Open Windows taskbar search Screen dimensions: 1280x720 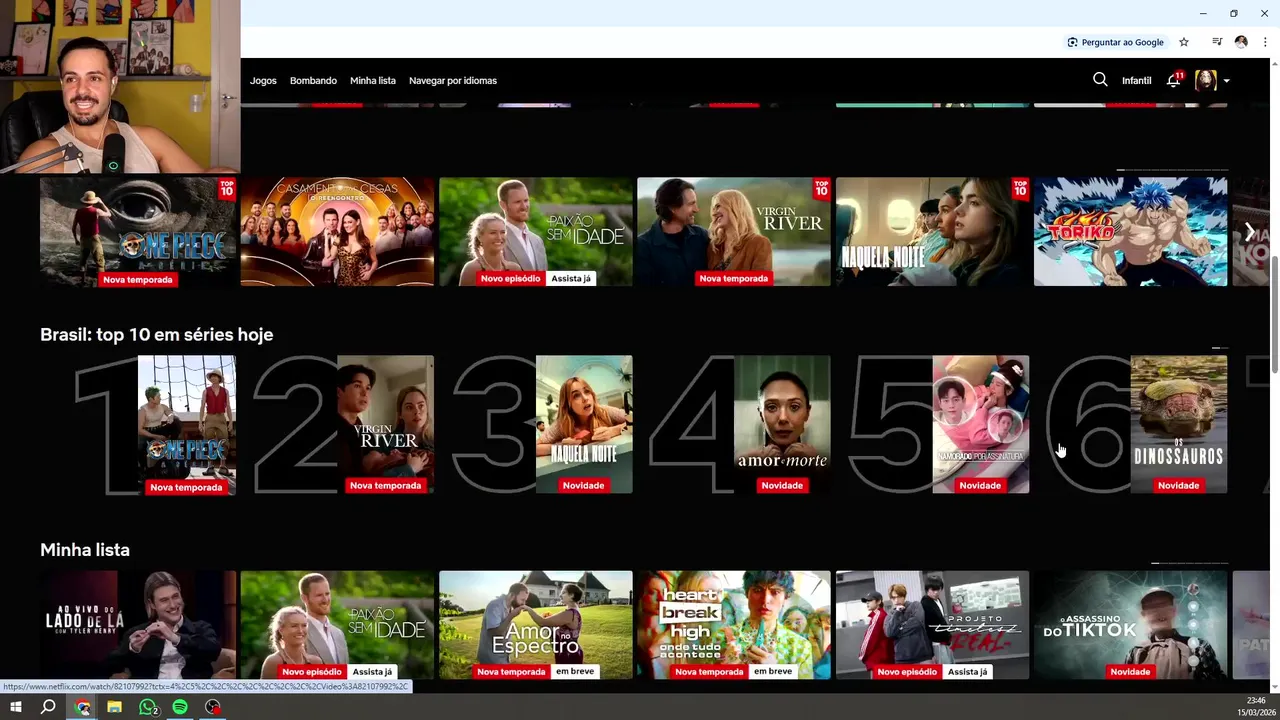[x=48, y=707]
